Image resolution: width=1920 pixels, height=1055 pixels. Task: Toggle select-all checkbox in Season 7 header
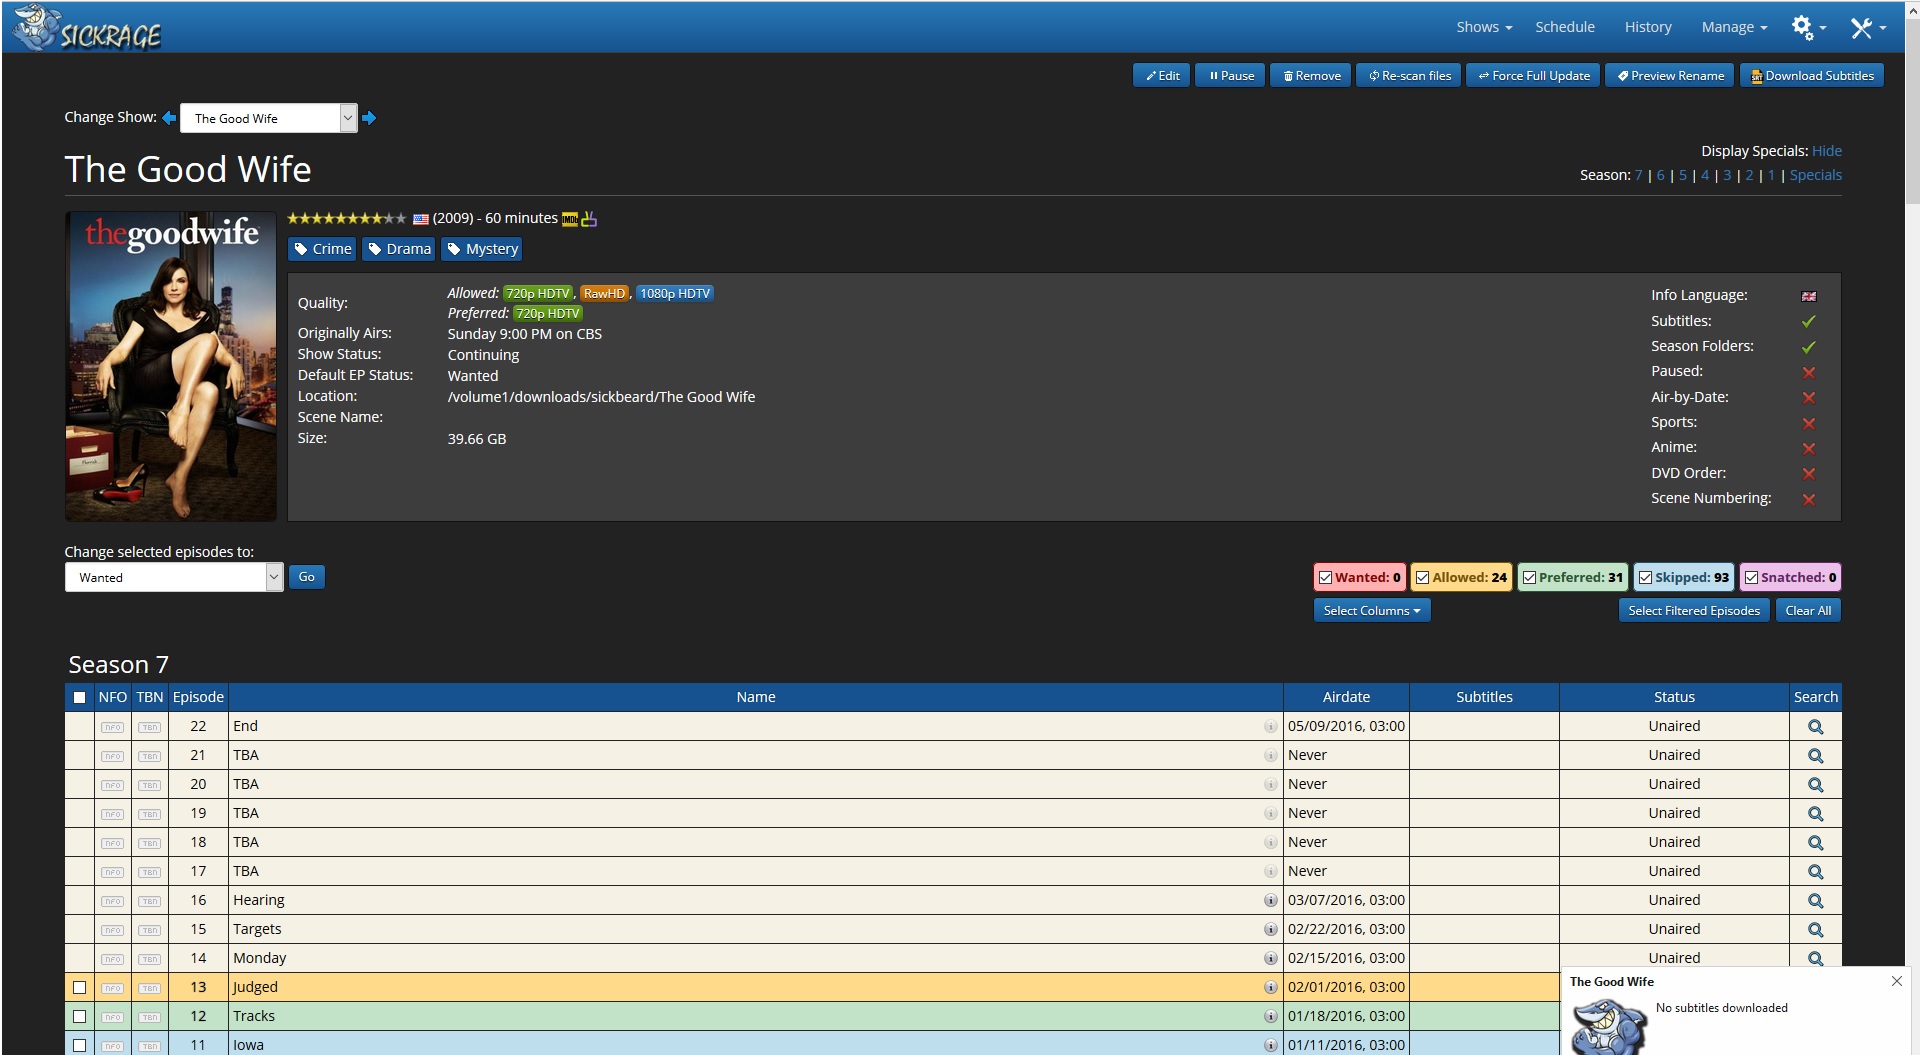pyautogui.click(x=80, y=697)
